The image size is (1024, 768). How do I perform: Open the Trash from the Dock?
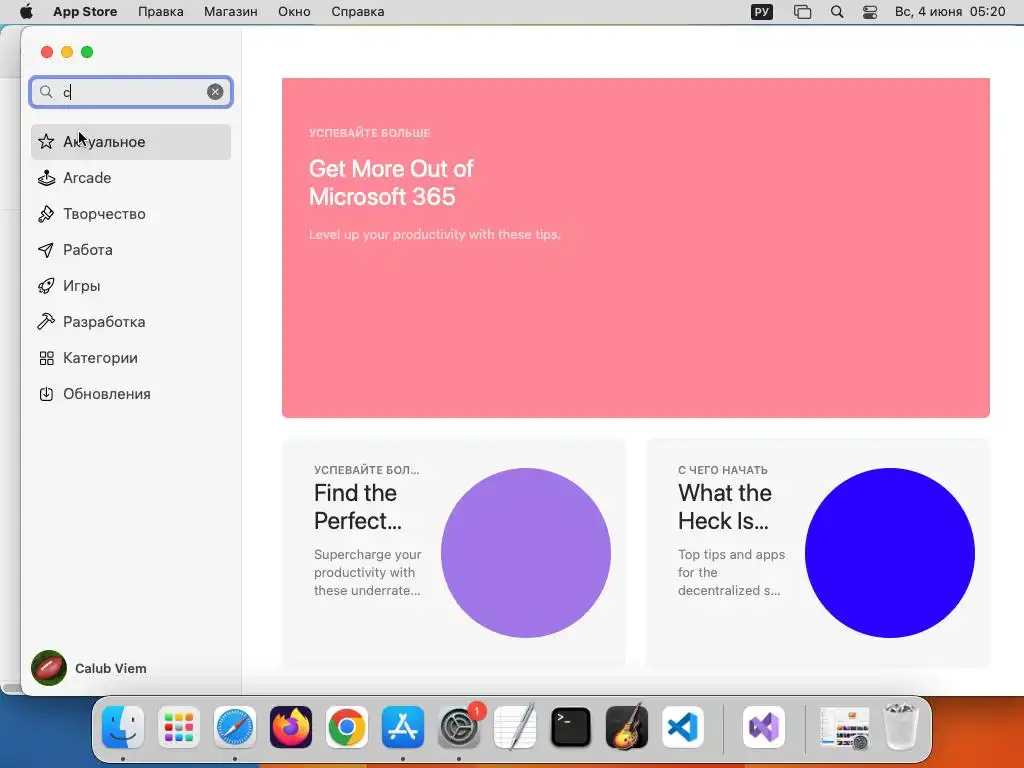coord(901,727)
